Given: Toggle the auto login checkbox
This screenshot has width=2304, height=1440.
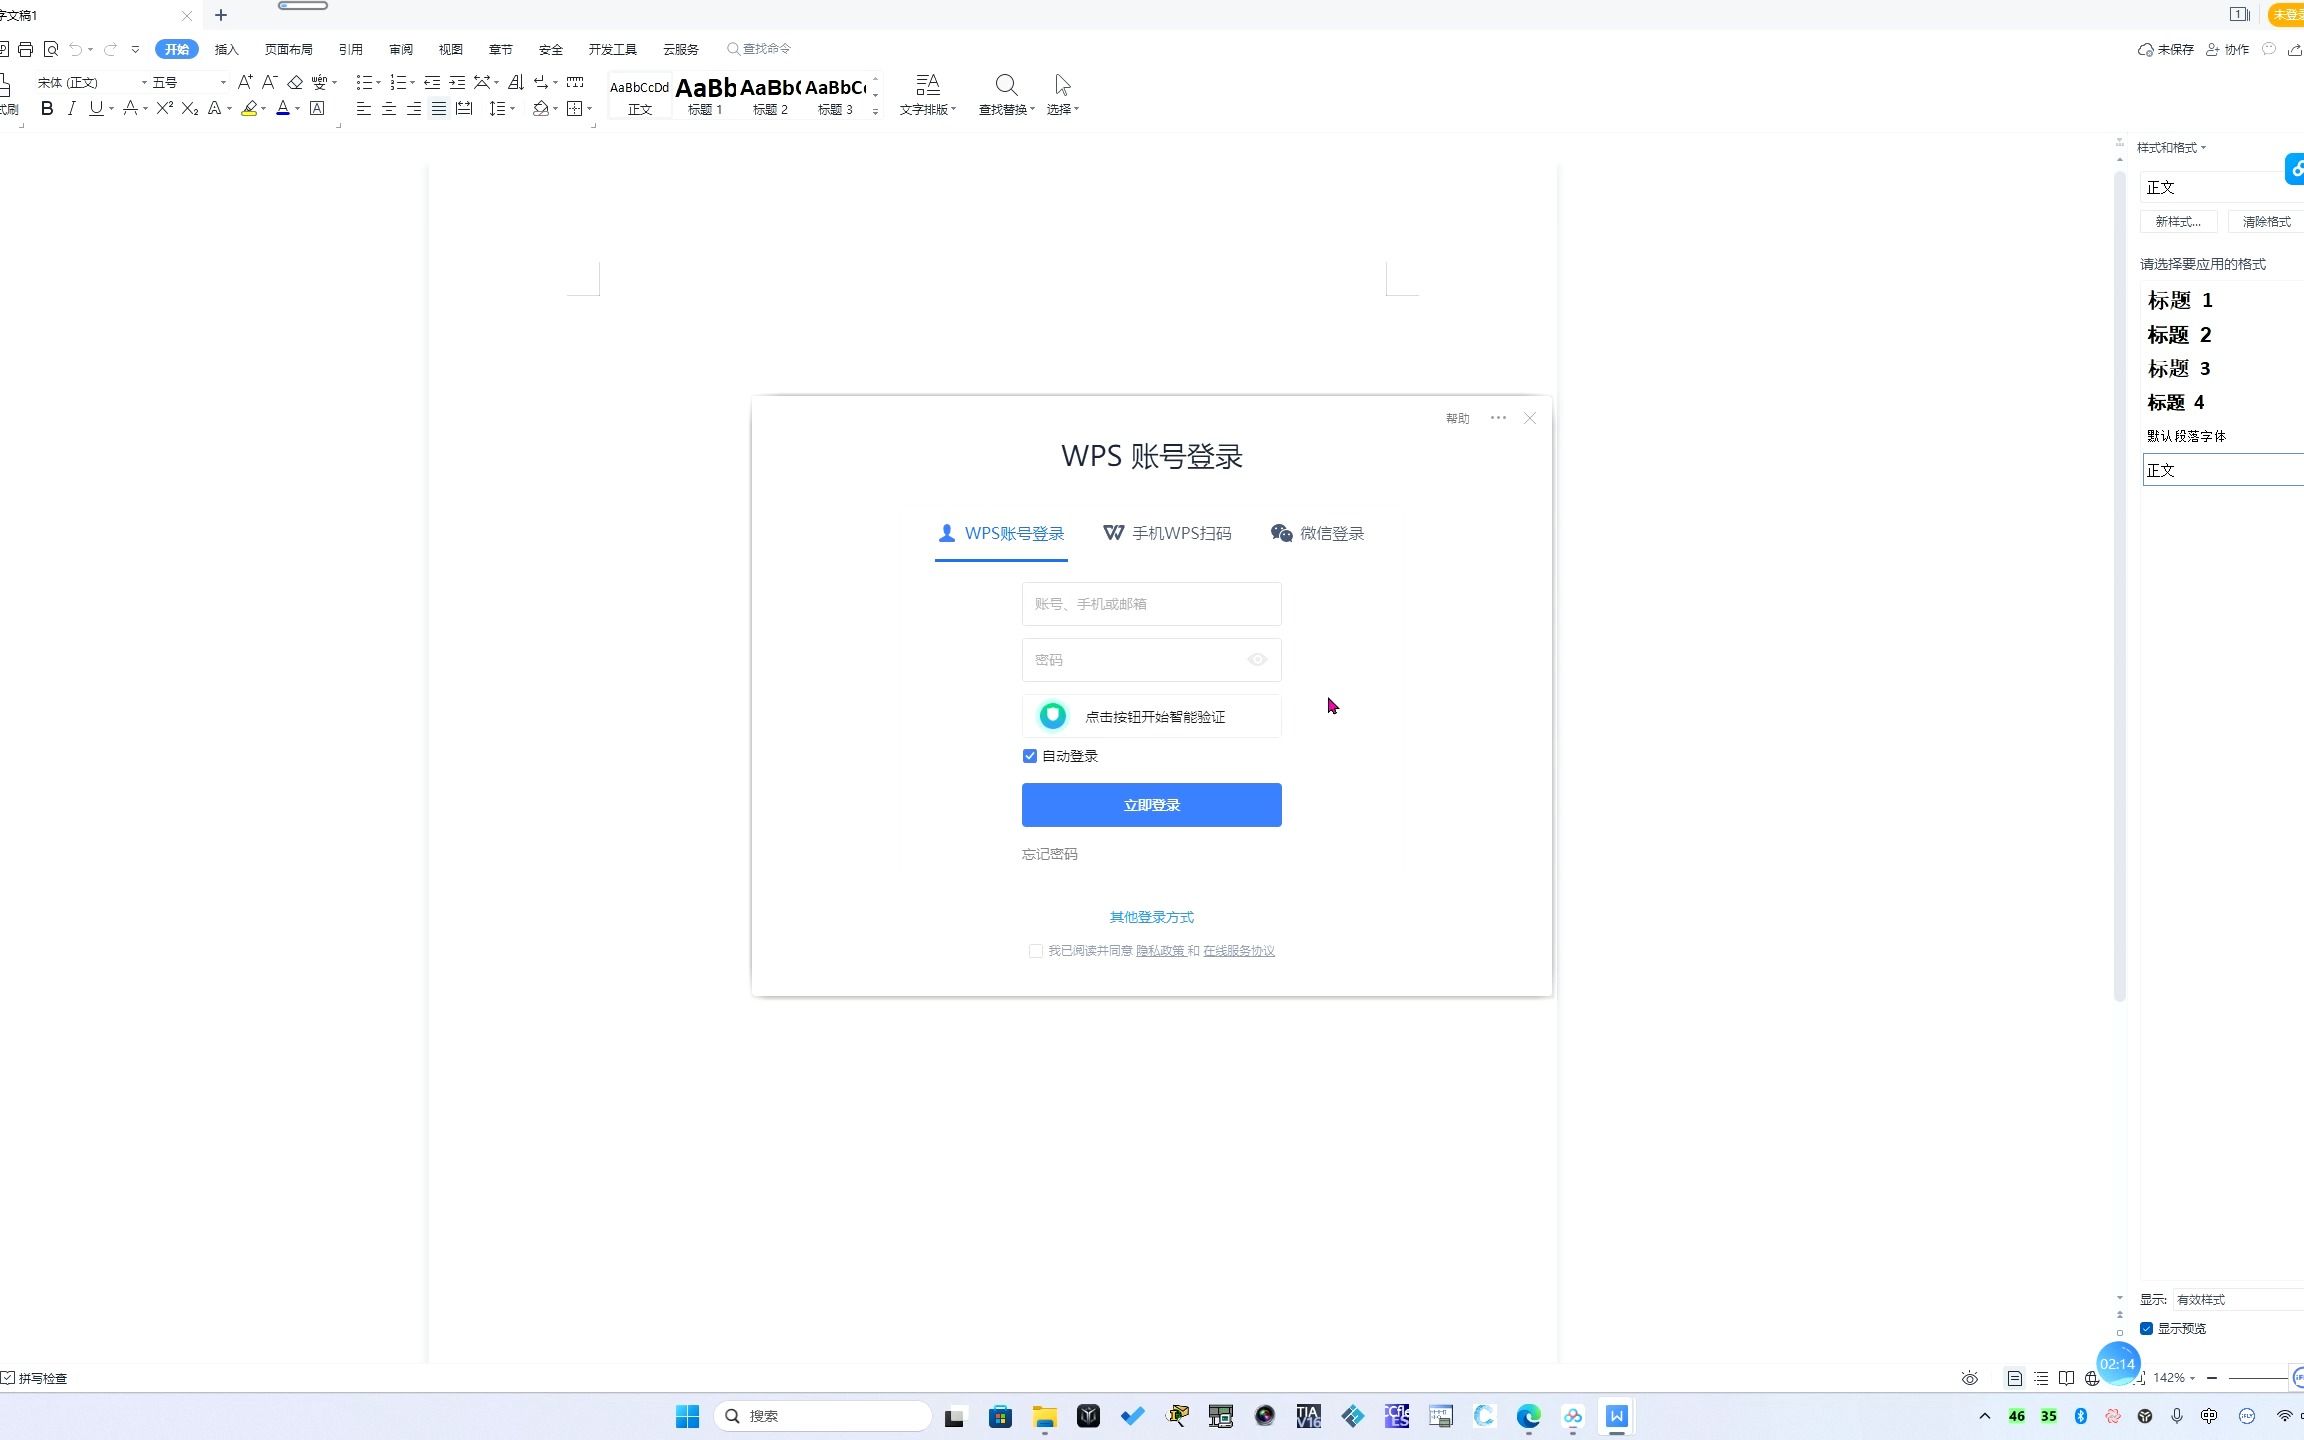Looking at the screenshot, I should (x=1030, y=756).
